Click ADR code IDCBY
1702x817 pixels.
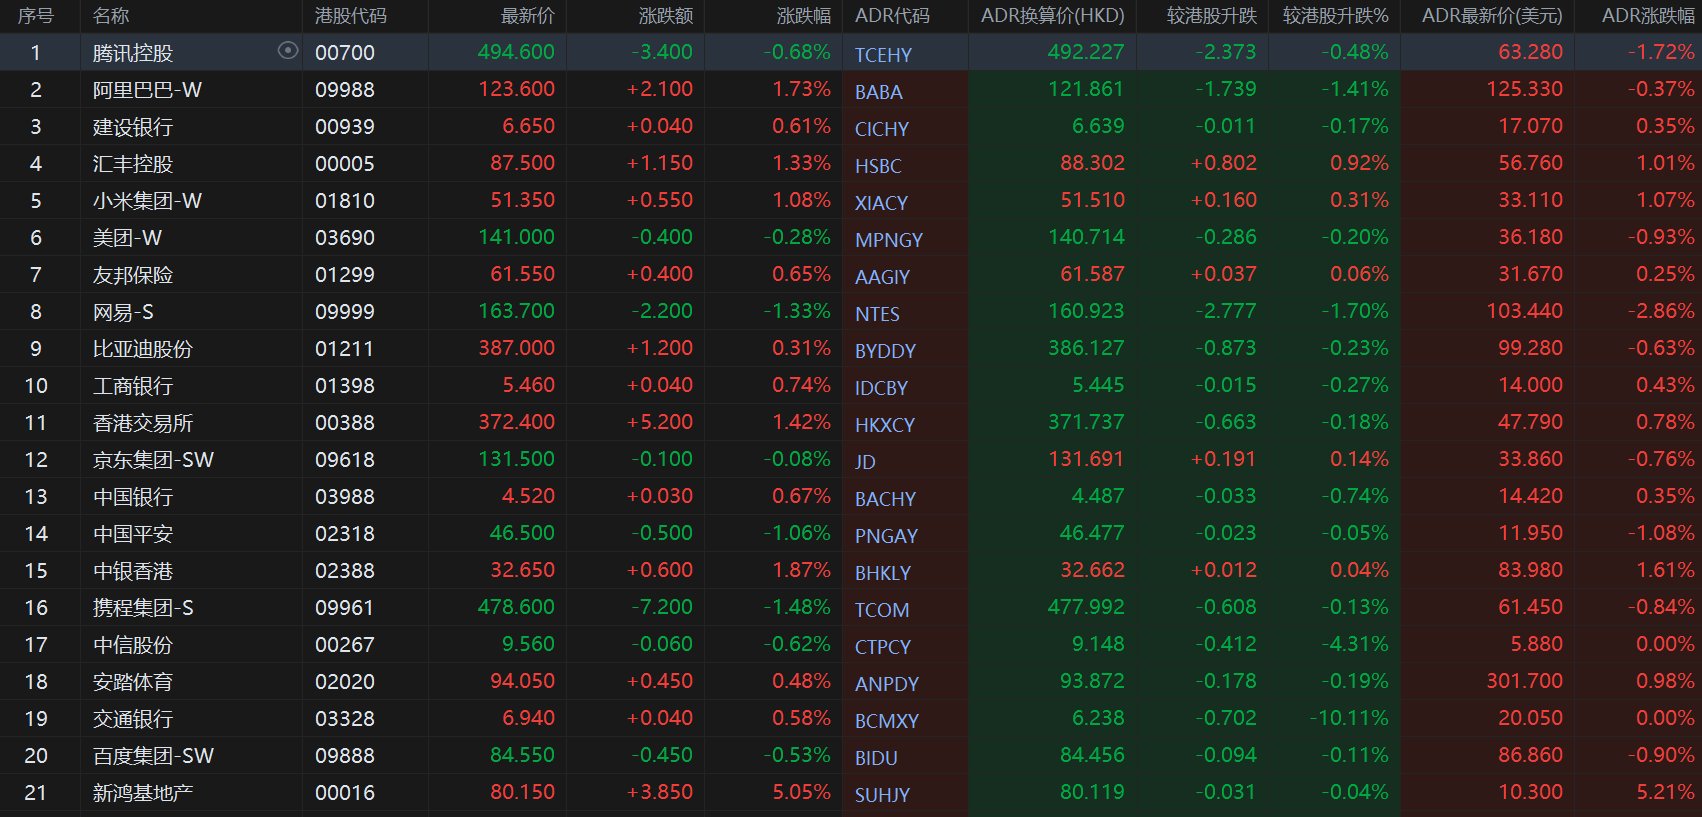[881, 388]
